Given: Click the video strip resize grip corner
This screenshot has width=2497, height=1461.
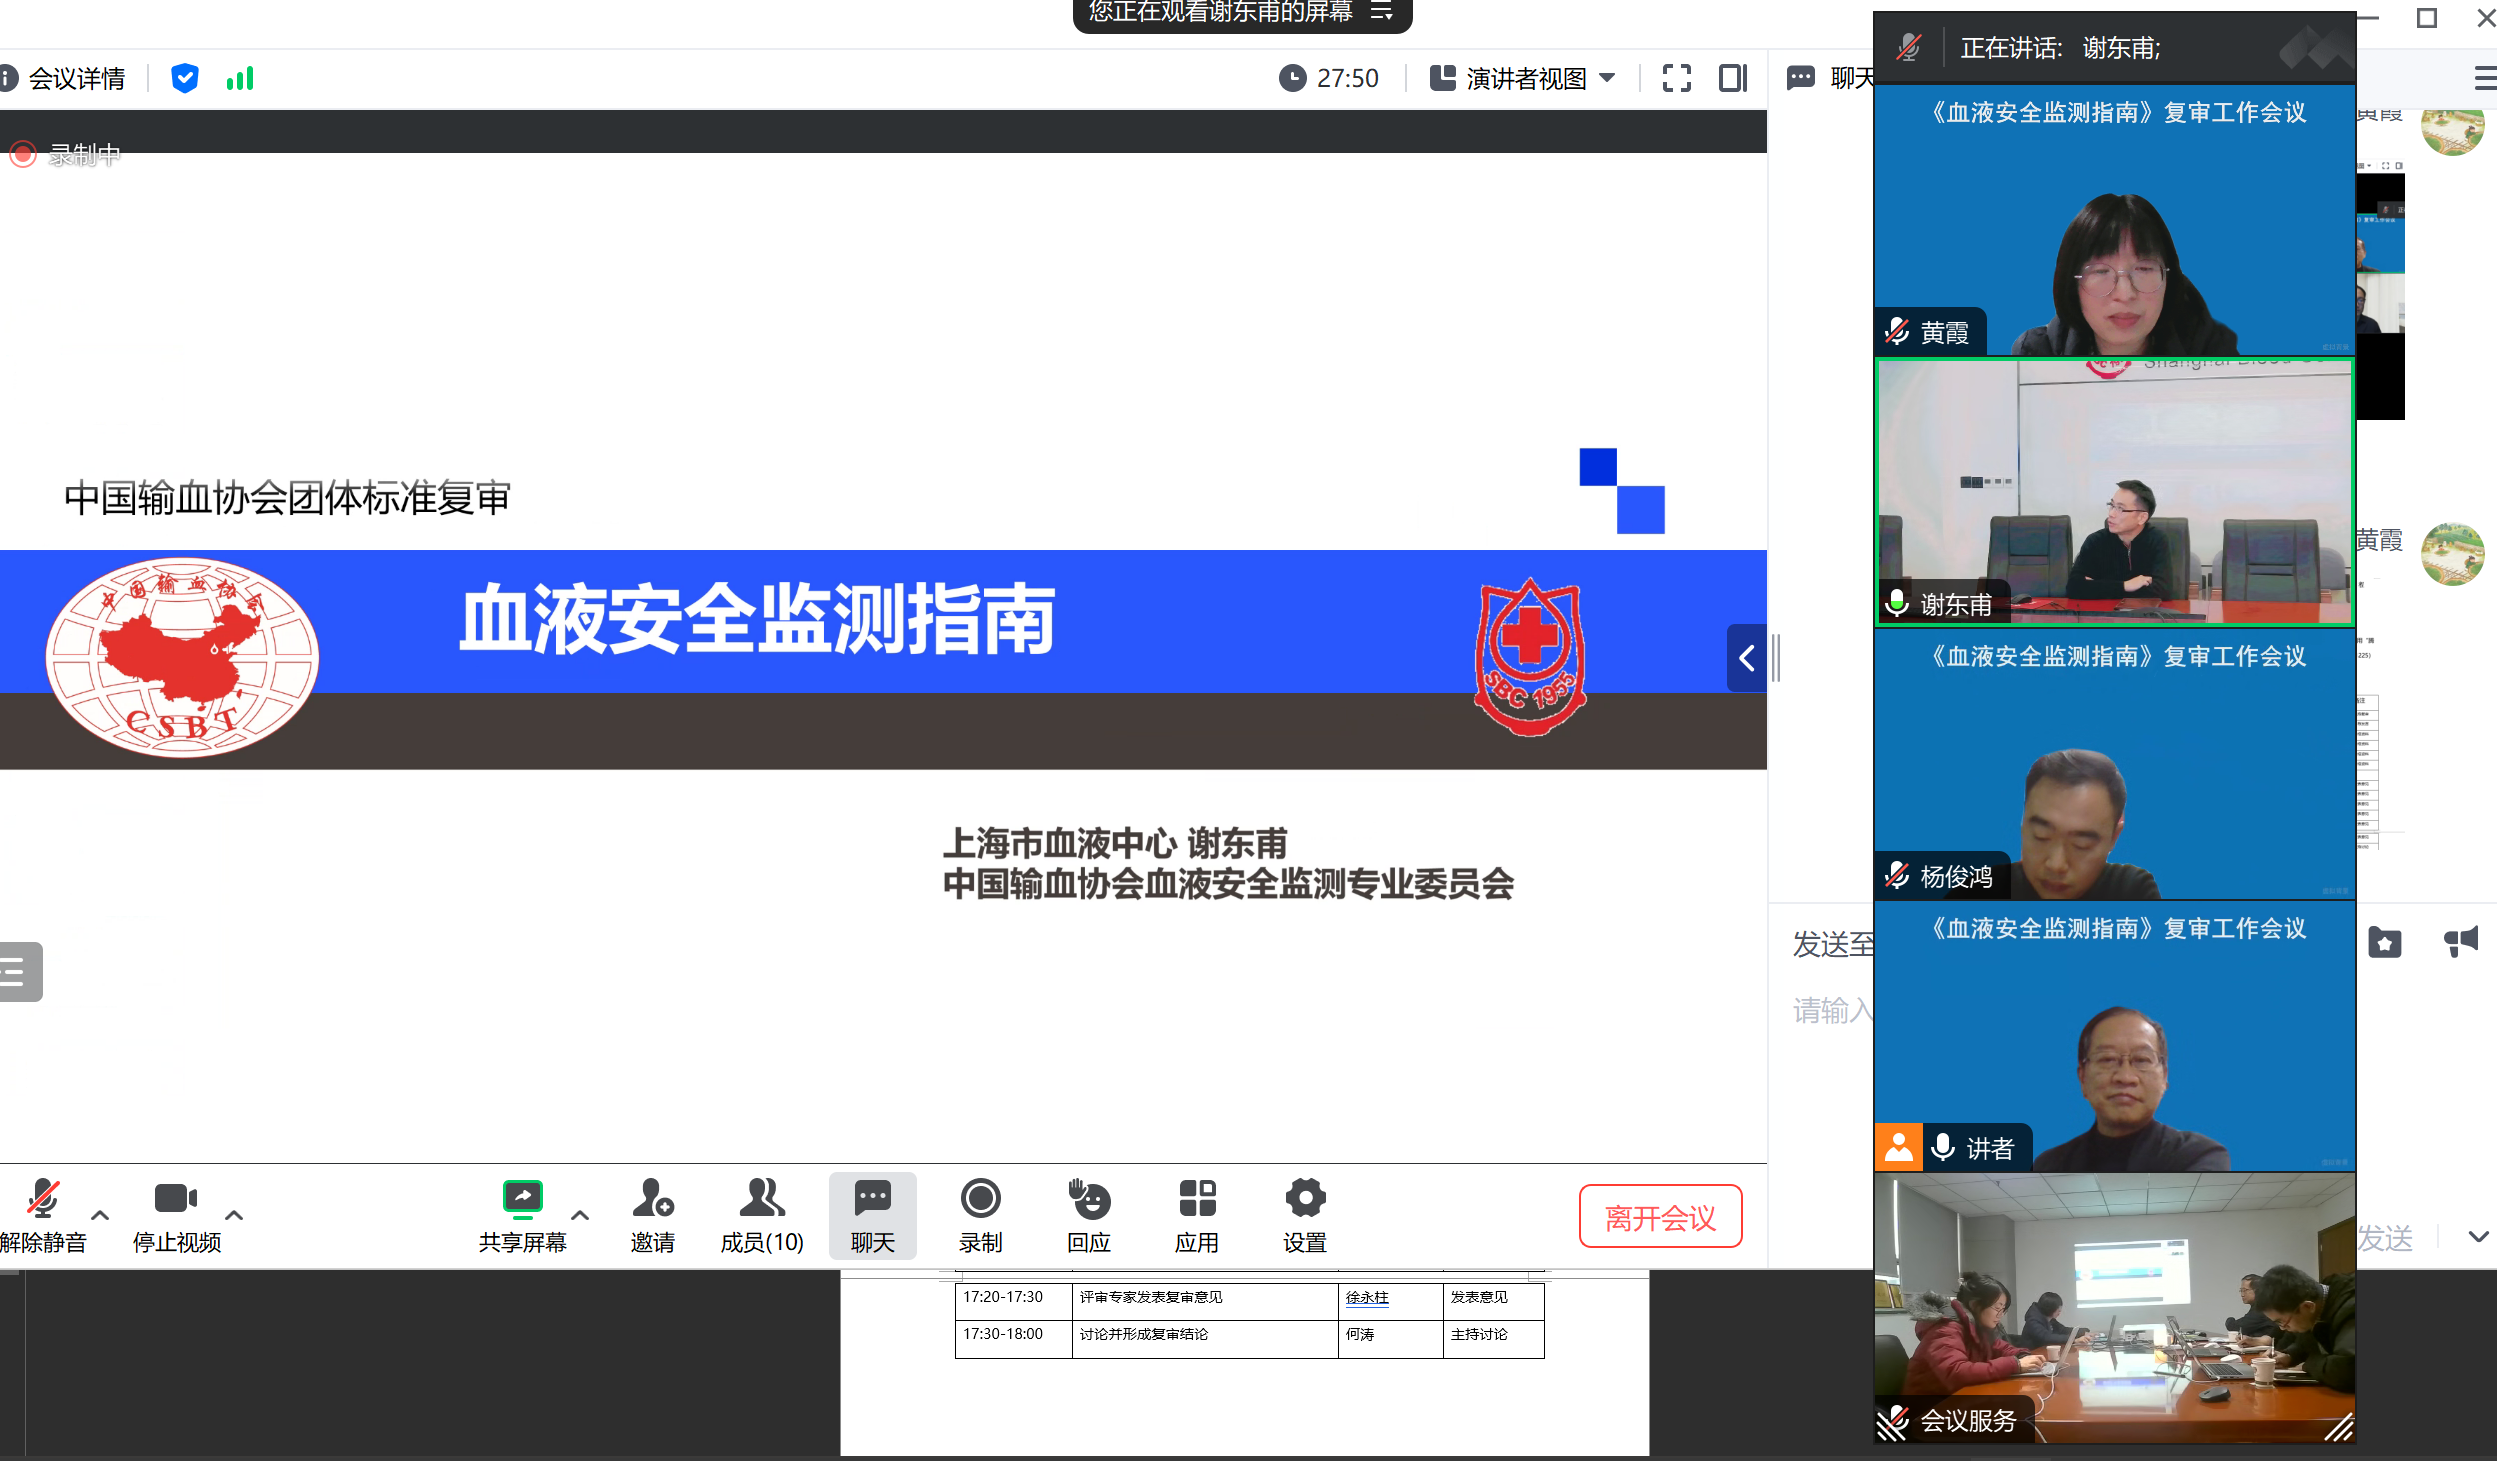Looking at the screenshot, I should tap(2339, 1427).
